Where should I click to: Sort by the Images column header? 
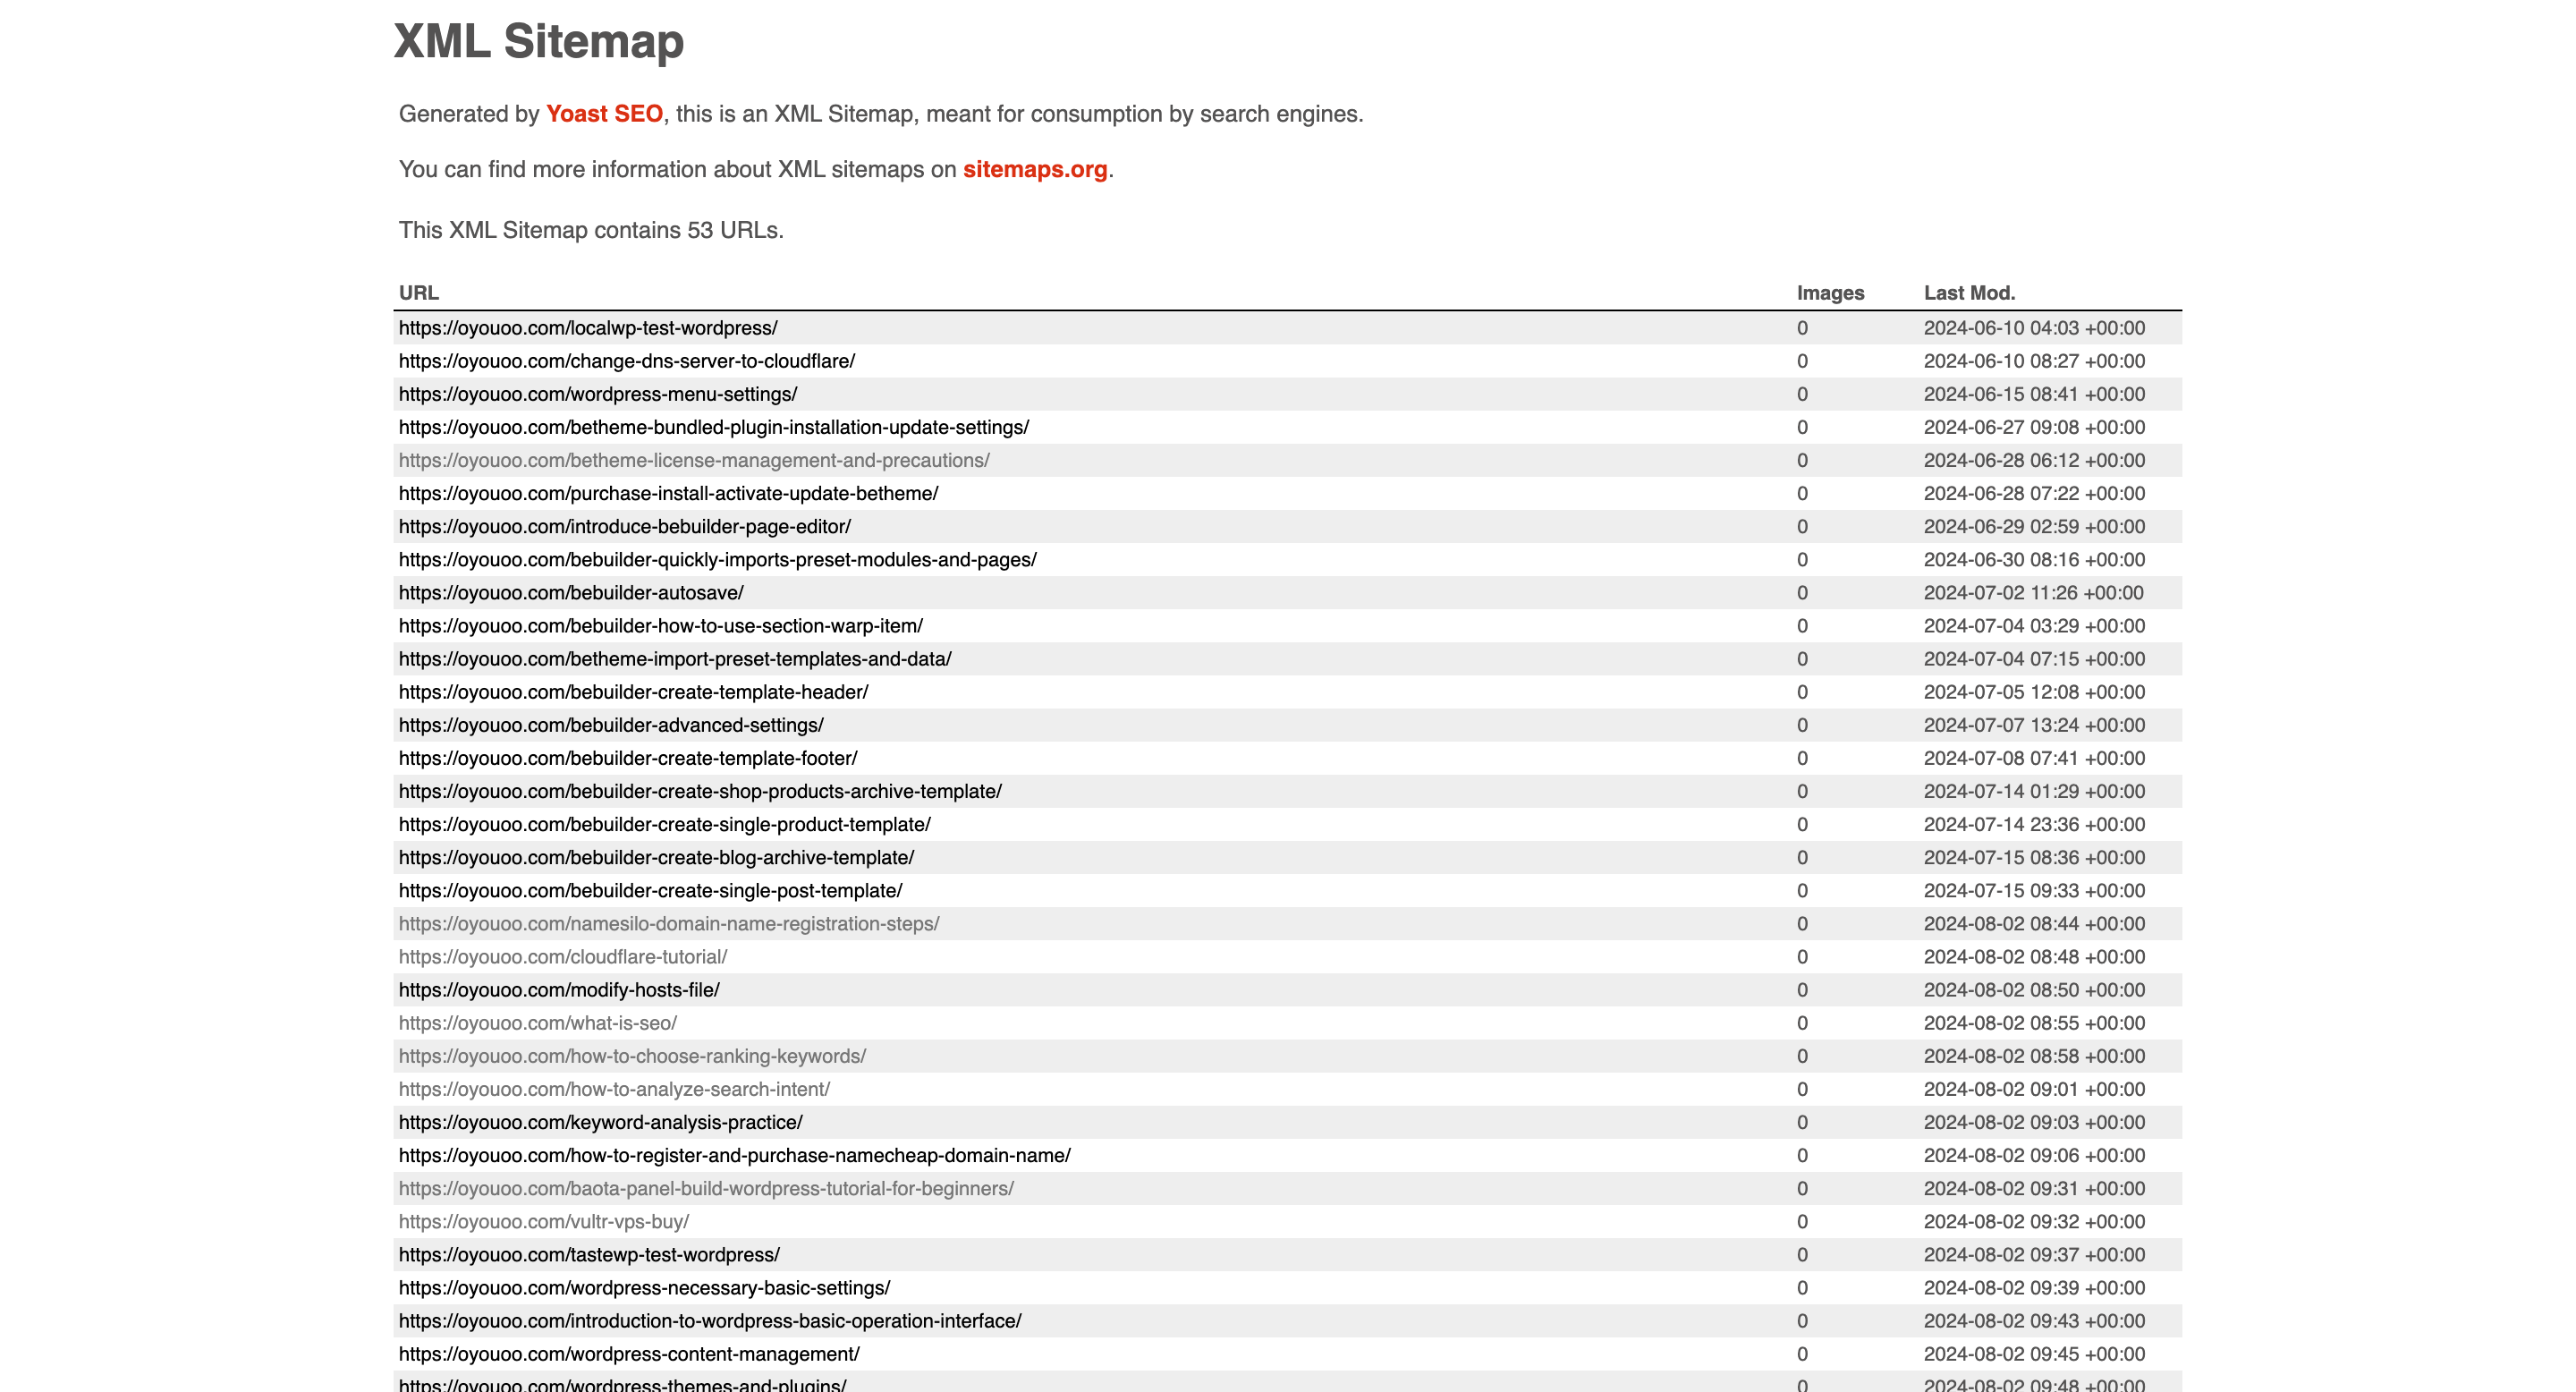[1830, 293]
